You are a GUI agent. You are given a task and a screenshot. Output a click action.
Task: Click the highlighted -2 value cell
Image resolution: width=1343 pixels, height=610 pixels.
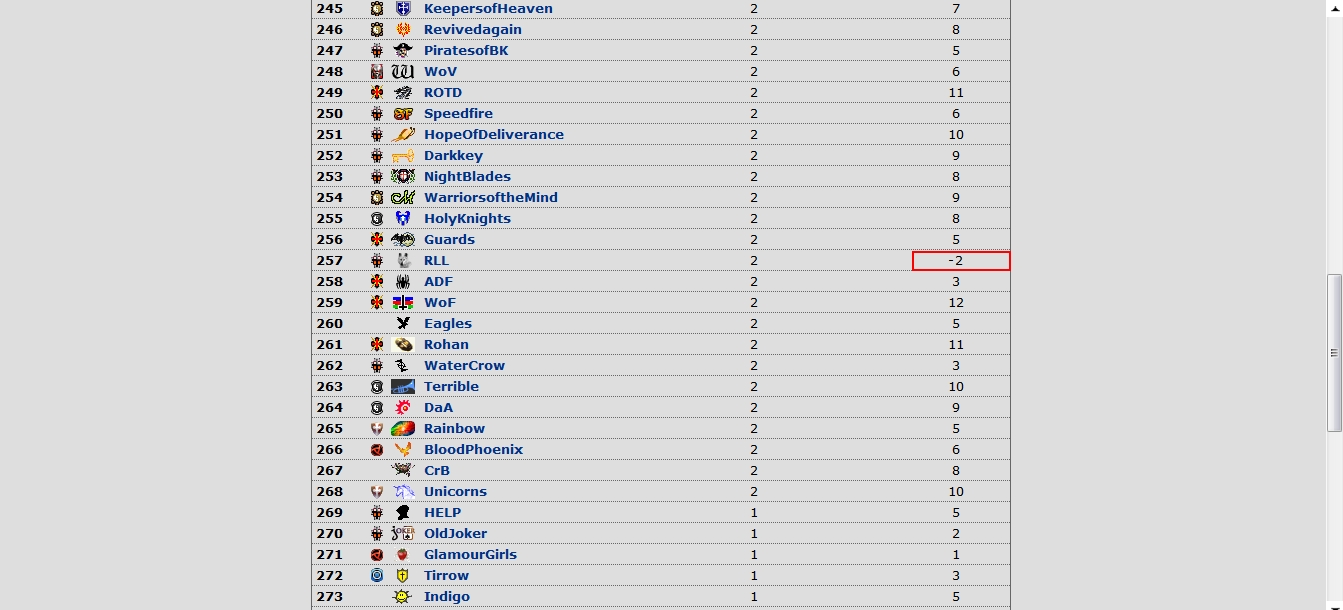tap(961, 261)
